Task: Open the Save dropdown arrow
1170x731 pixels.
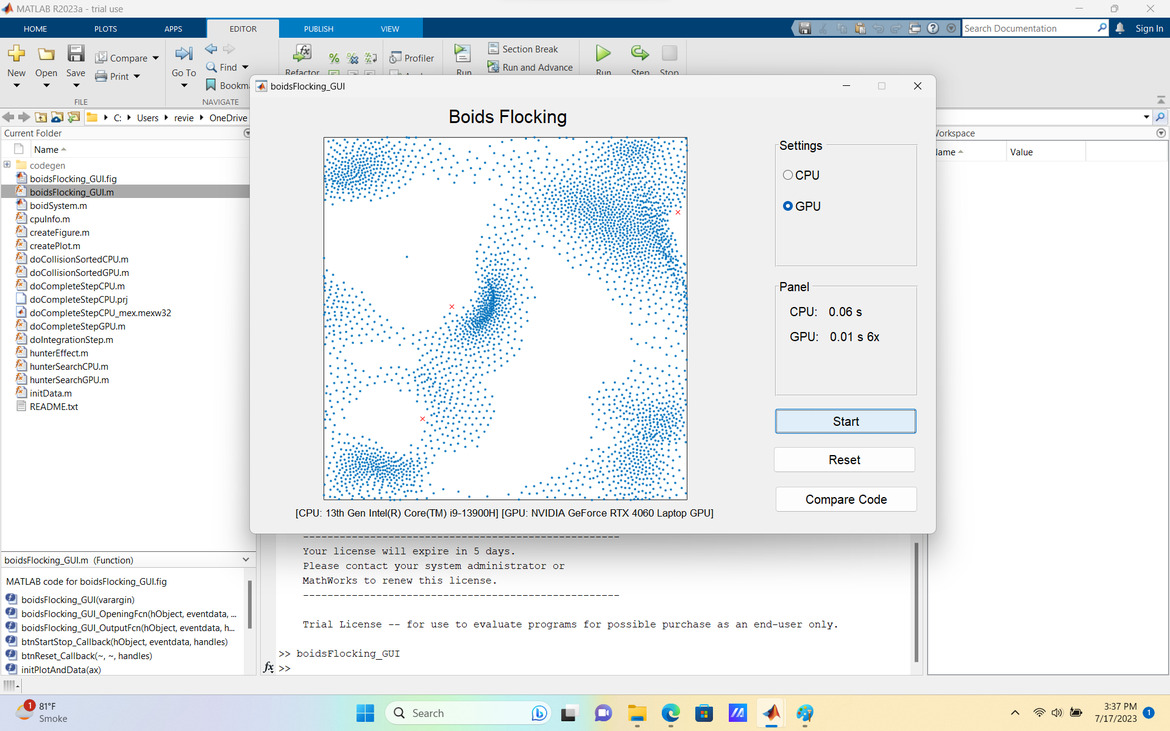Action: click(x=75, y=86)
